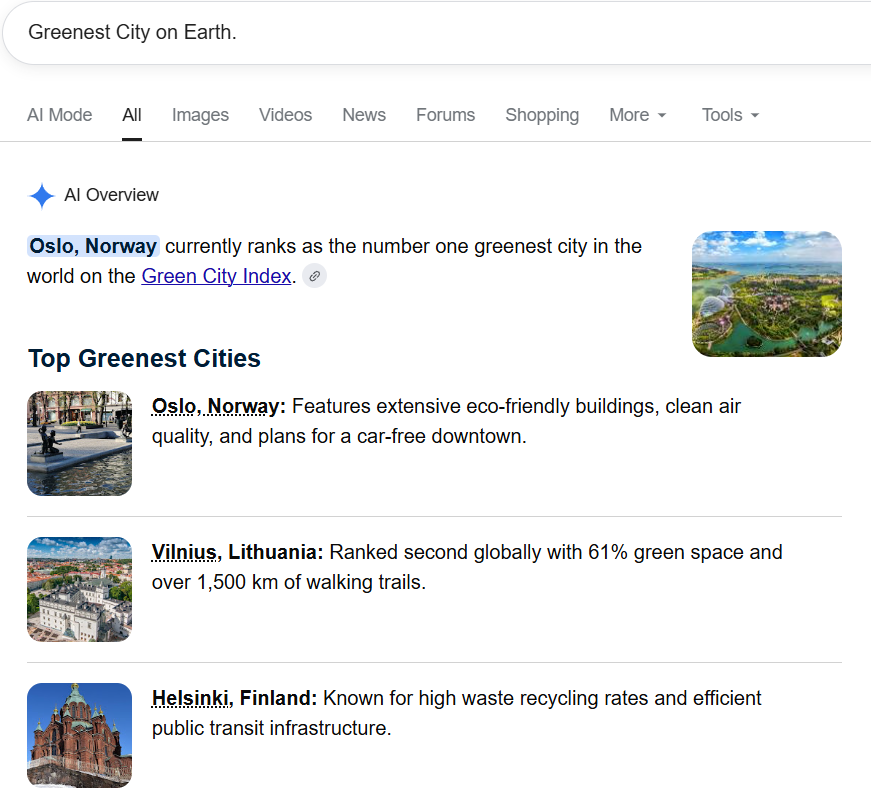Click the Oslo, Norway list entry link

[x=218, y=406]
